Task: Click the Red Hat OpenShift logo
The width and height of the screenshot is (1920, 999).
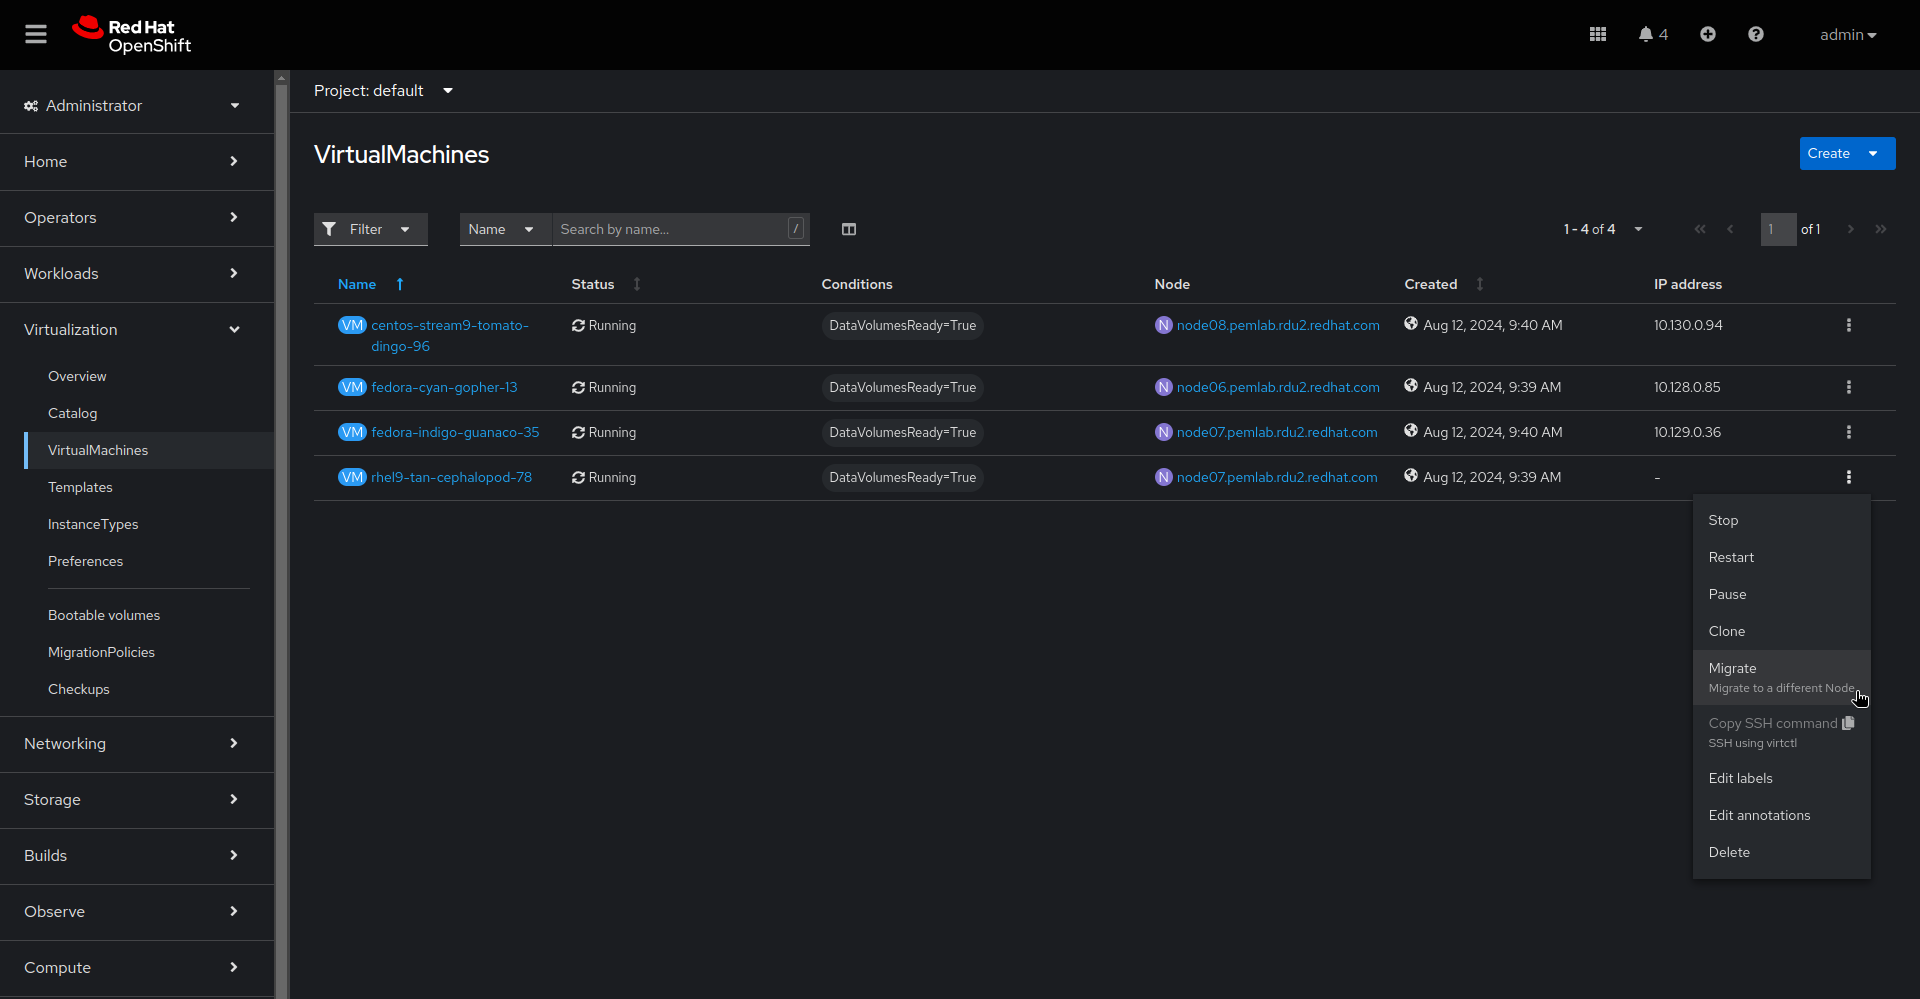Action: click(x=131, y=34)
